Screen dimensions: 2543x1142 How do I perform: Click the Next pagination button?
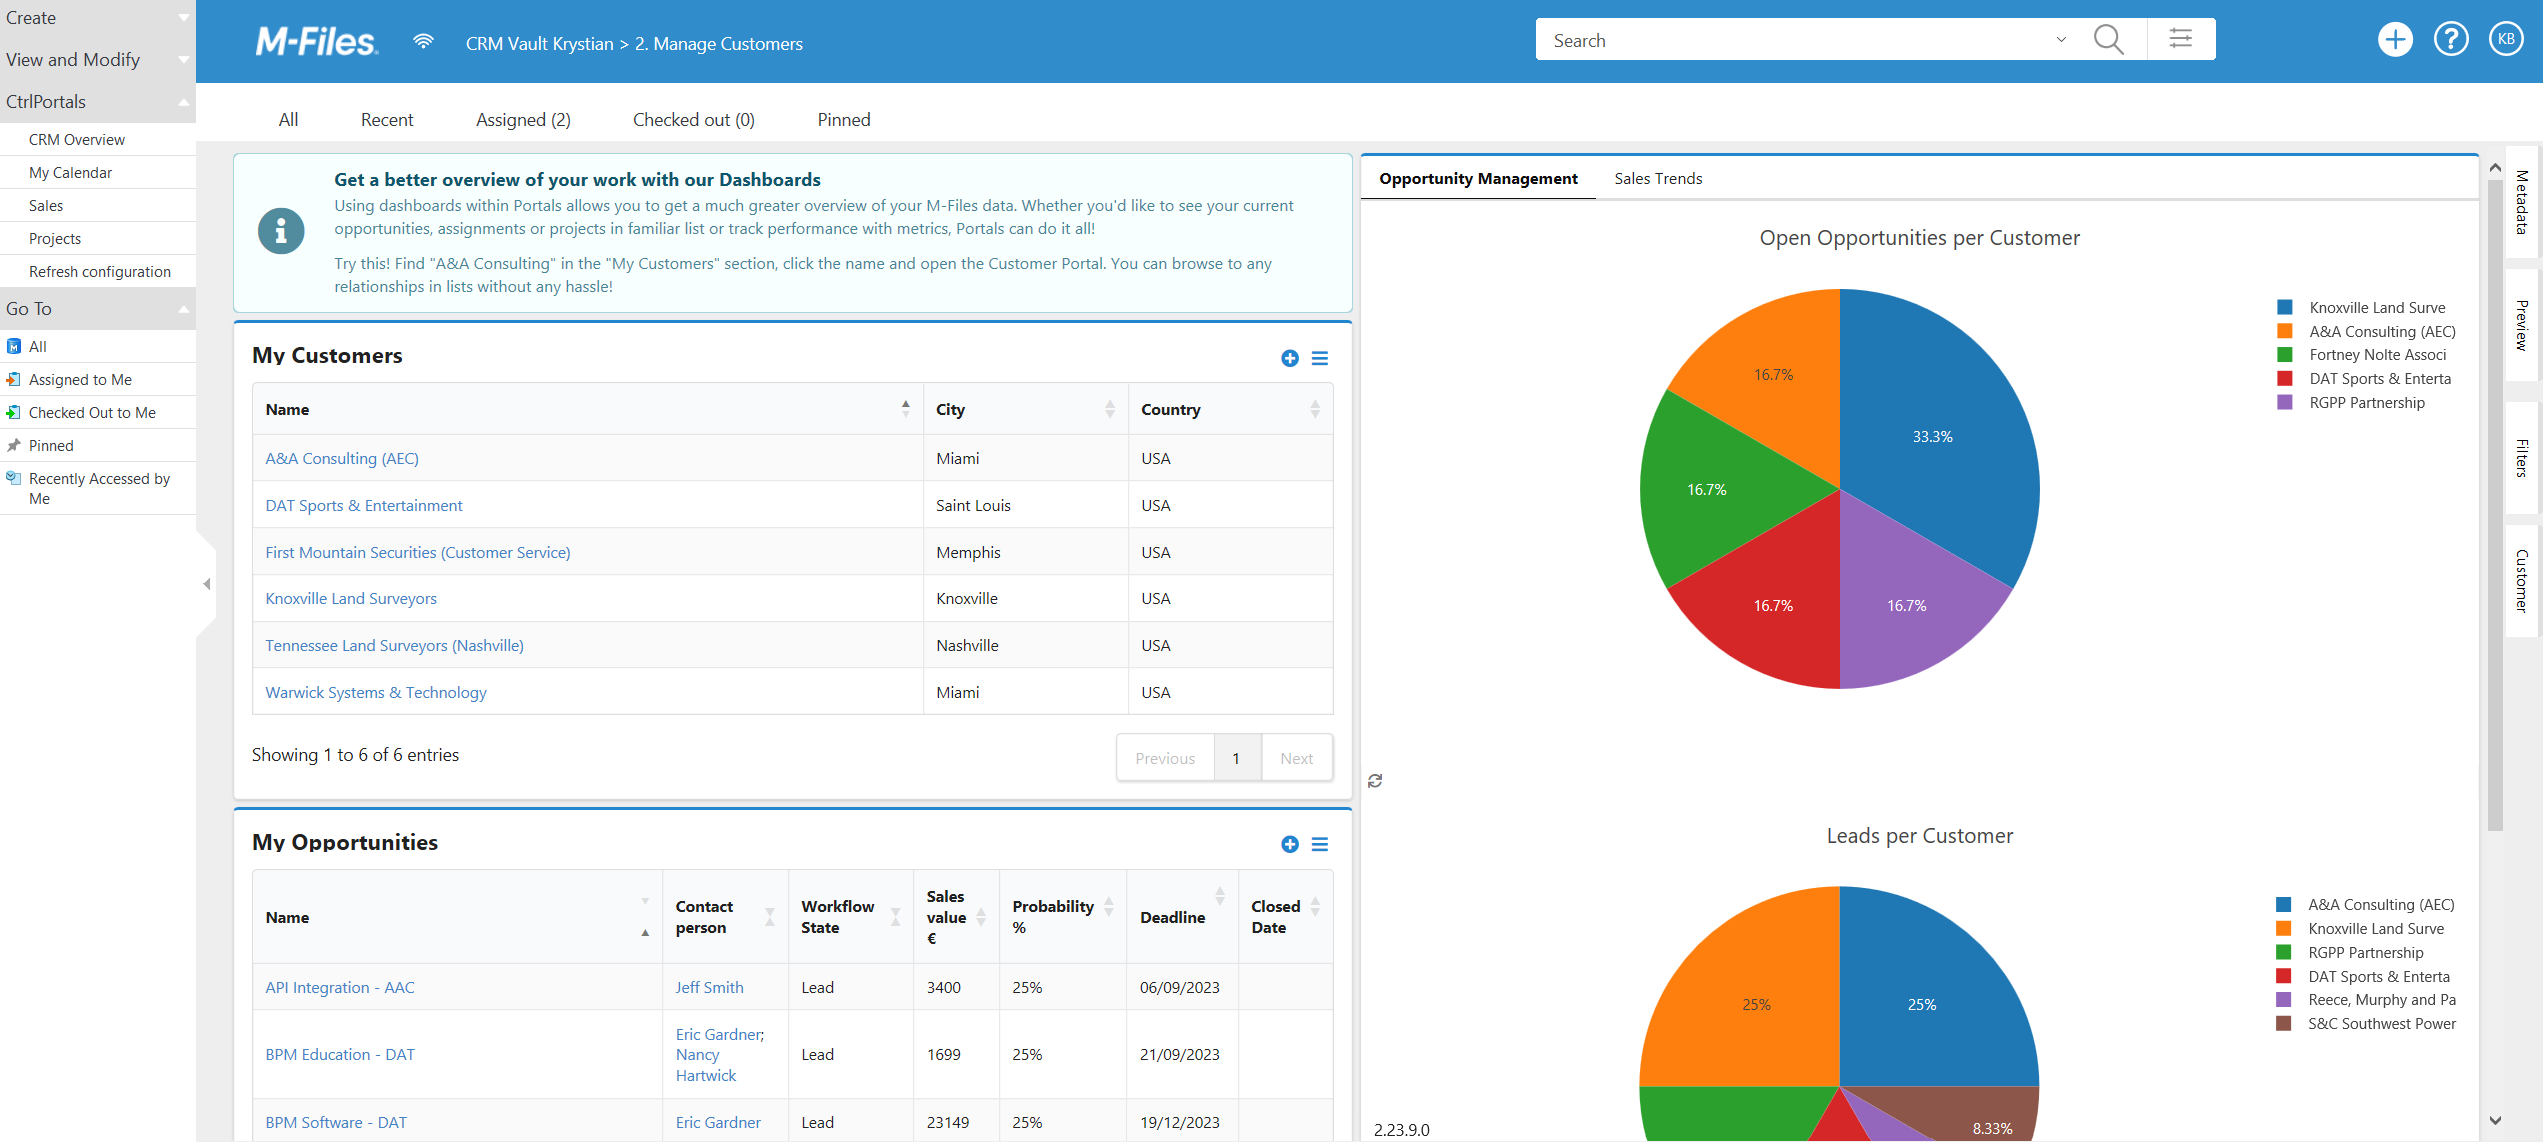pos(1297,758)
